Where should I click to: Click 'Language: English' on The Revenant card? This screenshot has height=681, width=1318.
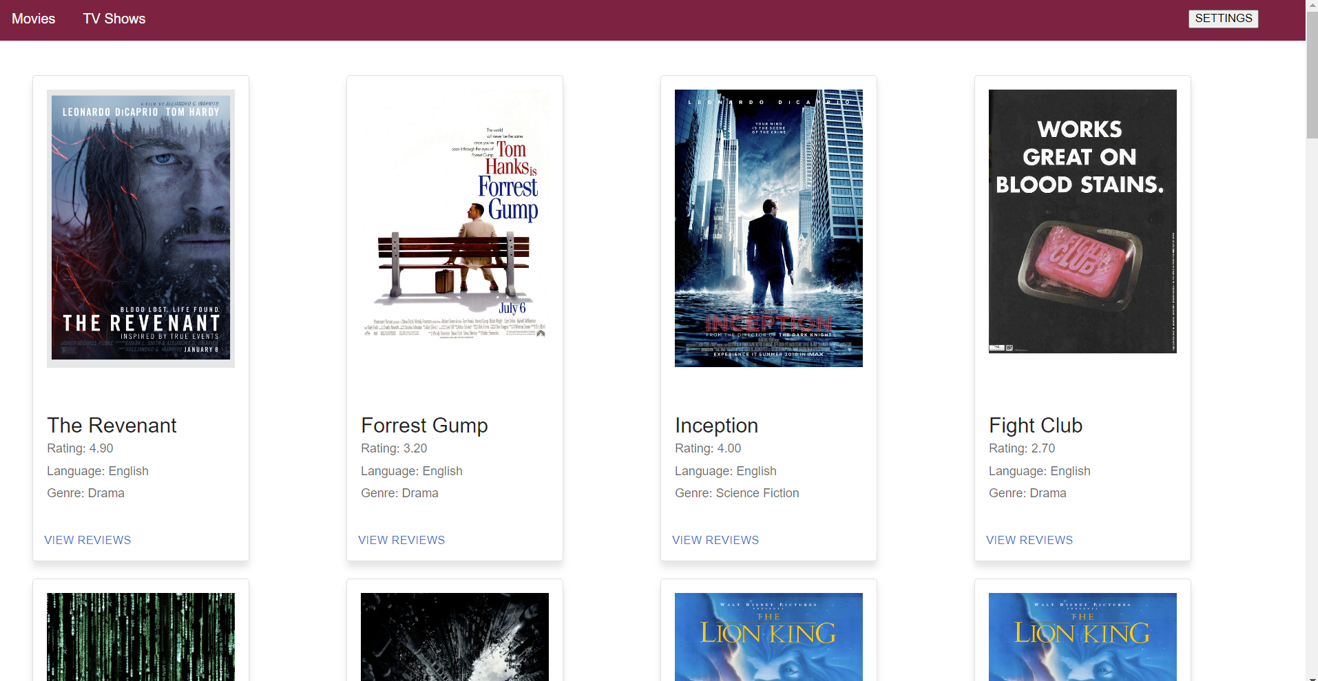(98, 471)
